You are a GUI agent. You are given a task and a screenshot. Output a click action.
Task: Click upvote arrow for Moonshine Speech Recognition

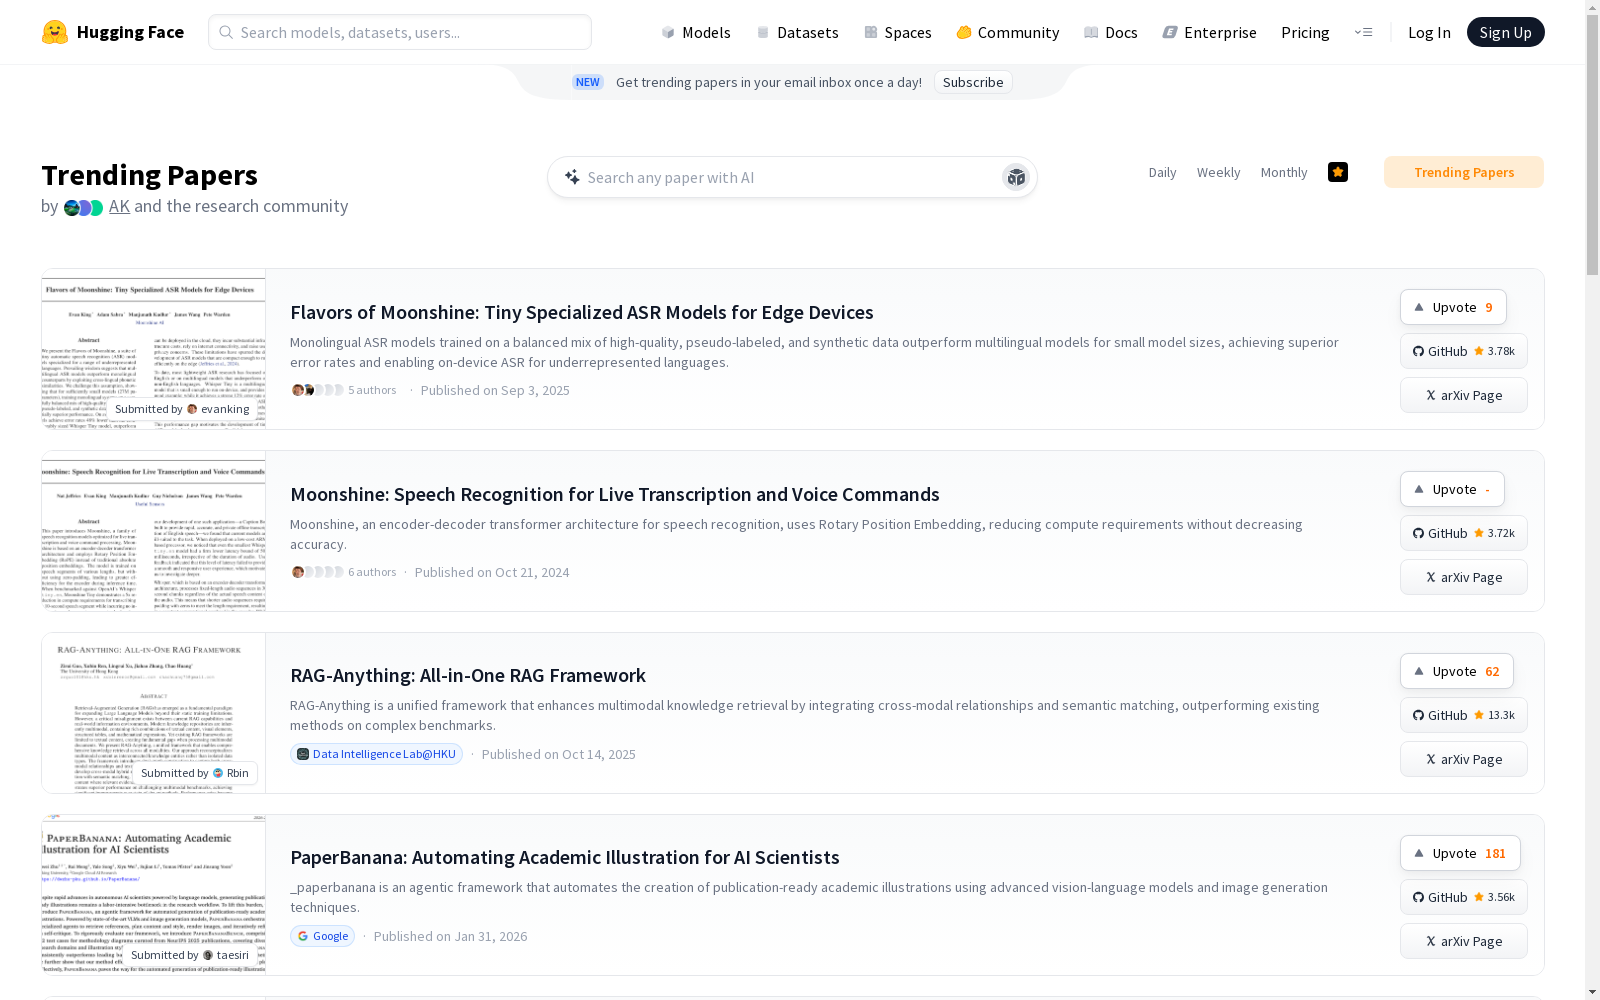pos(1419,489)
